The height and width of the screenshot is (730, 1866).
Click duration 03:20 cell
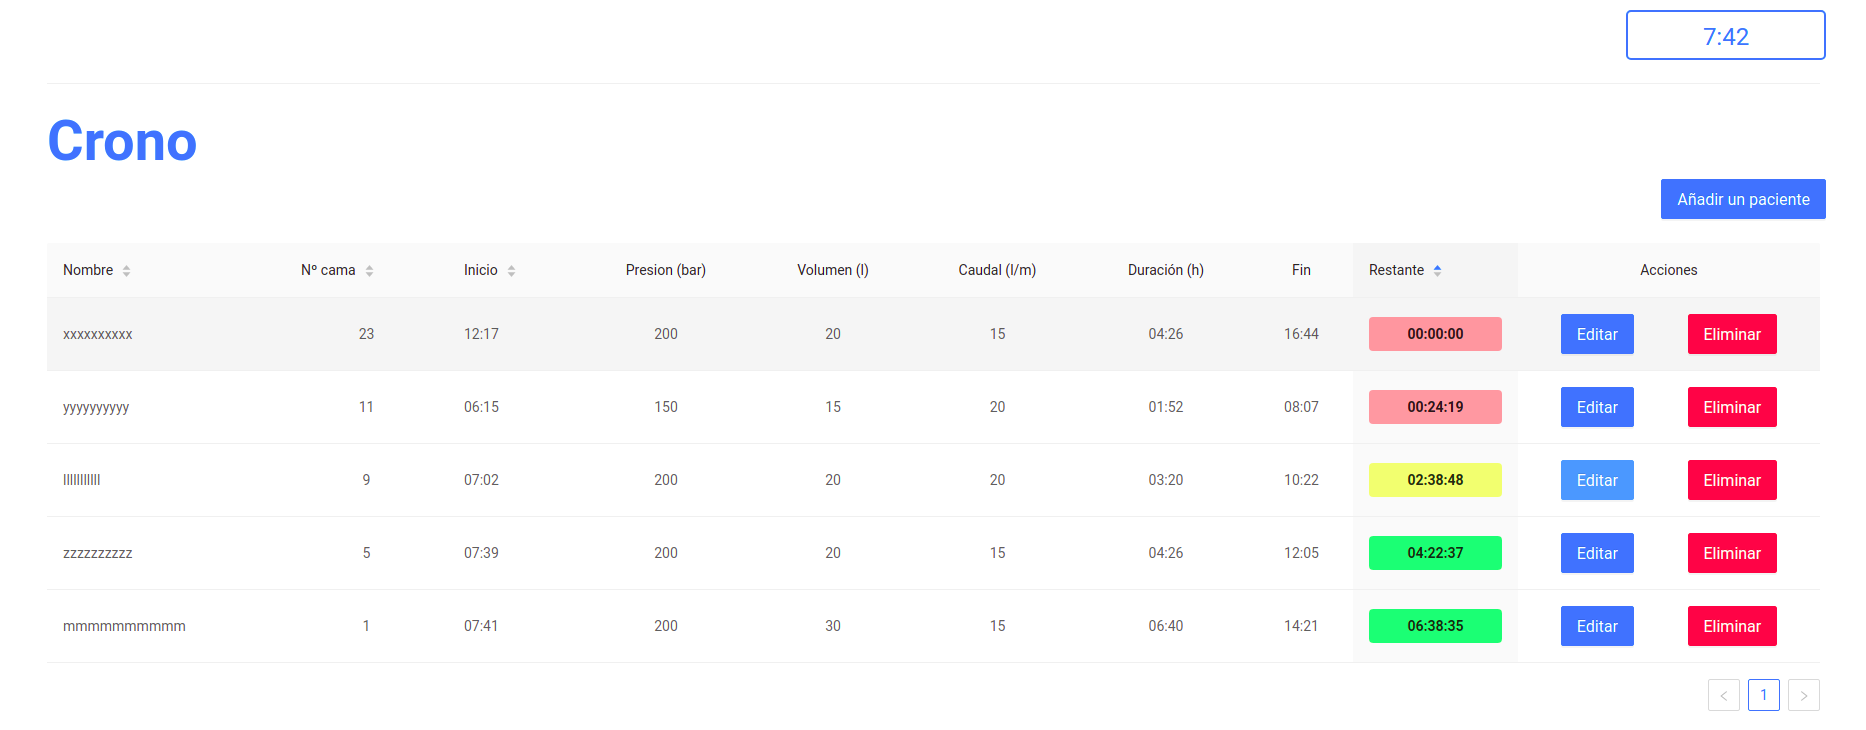coord(1166,480)
